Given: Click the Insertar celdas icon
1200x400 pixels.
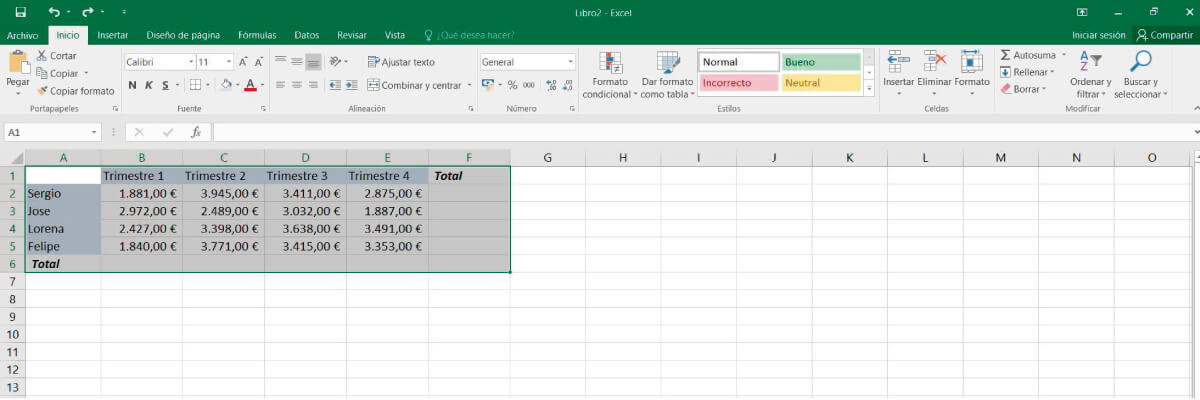Looking at the screenshot, I should pos(898,62).
